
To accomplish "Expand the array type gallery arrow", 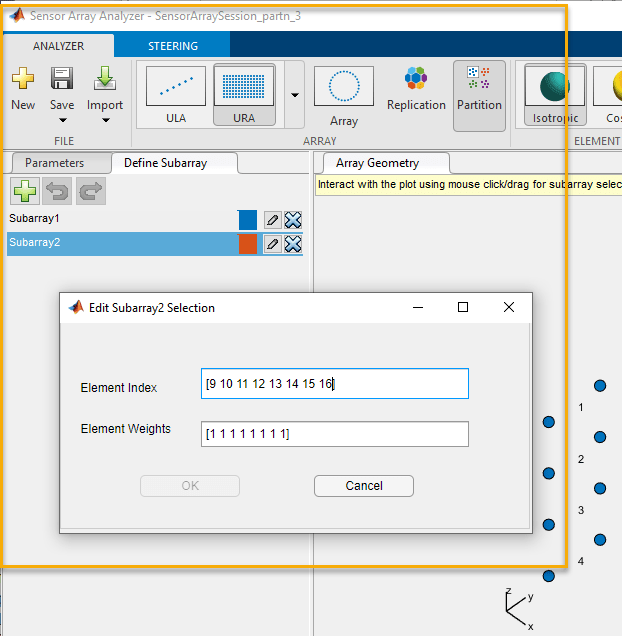I will [295, 95].
